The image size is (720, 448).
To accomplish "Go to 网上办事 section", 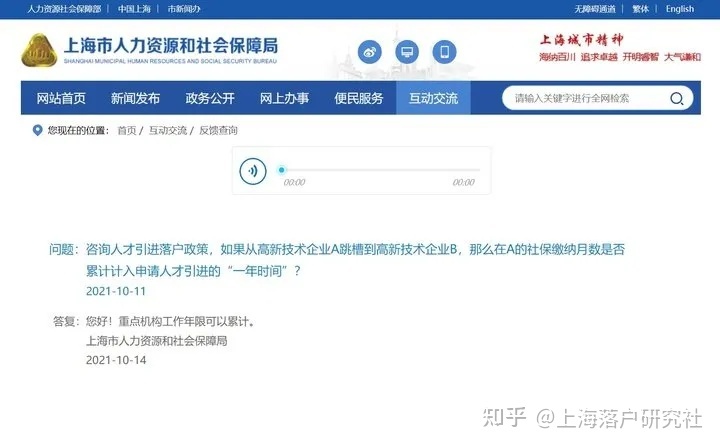I will pyautogui.click(x=284, y=98).
